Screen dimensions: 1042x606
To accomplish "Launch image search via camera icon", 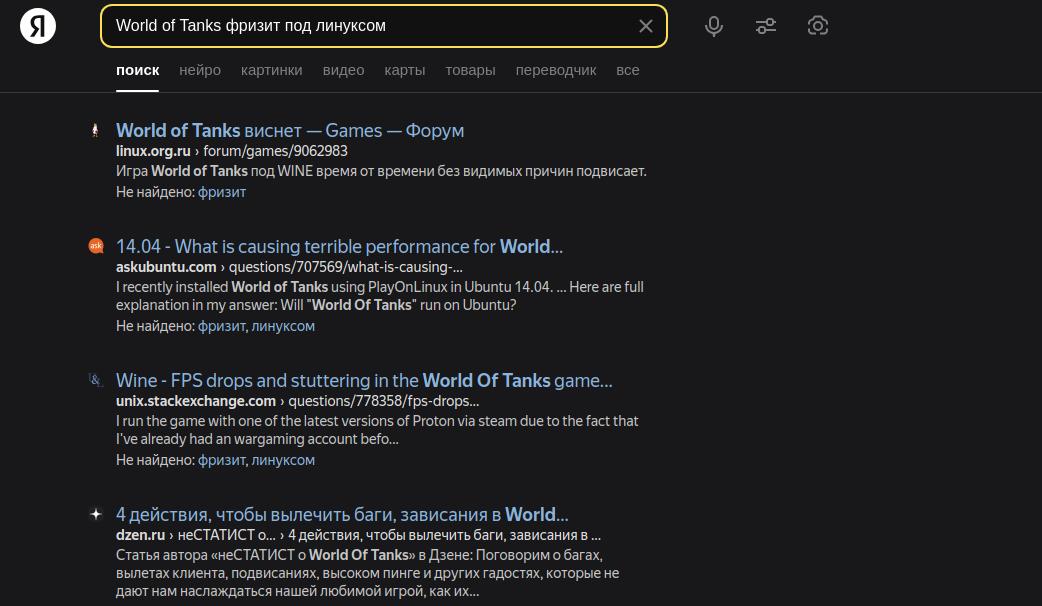I will [817, 26].
